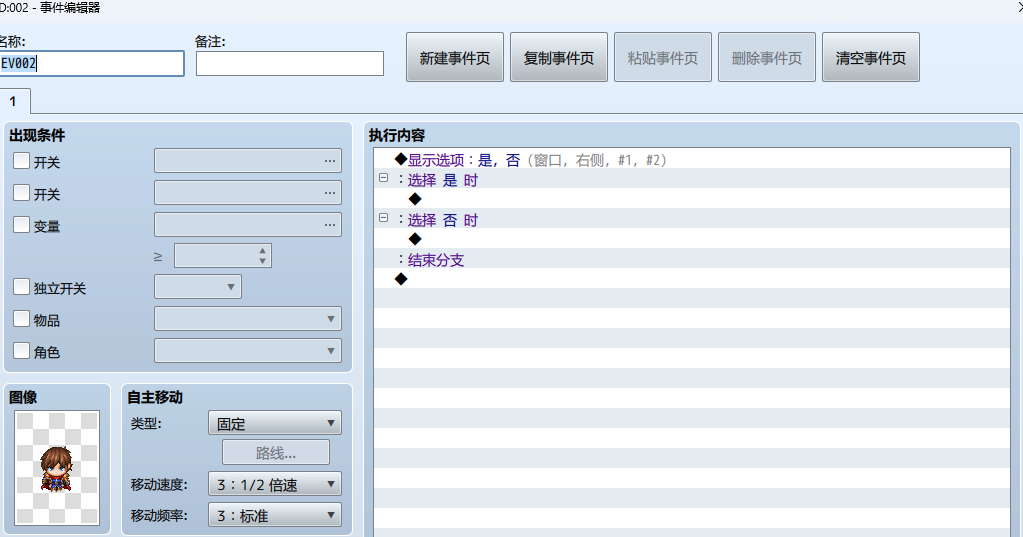Enable the first 开关 condition checkbox
Image resolution: width=1023 pixels, height=537 pixels.
click(22, 161)
